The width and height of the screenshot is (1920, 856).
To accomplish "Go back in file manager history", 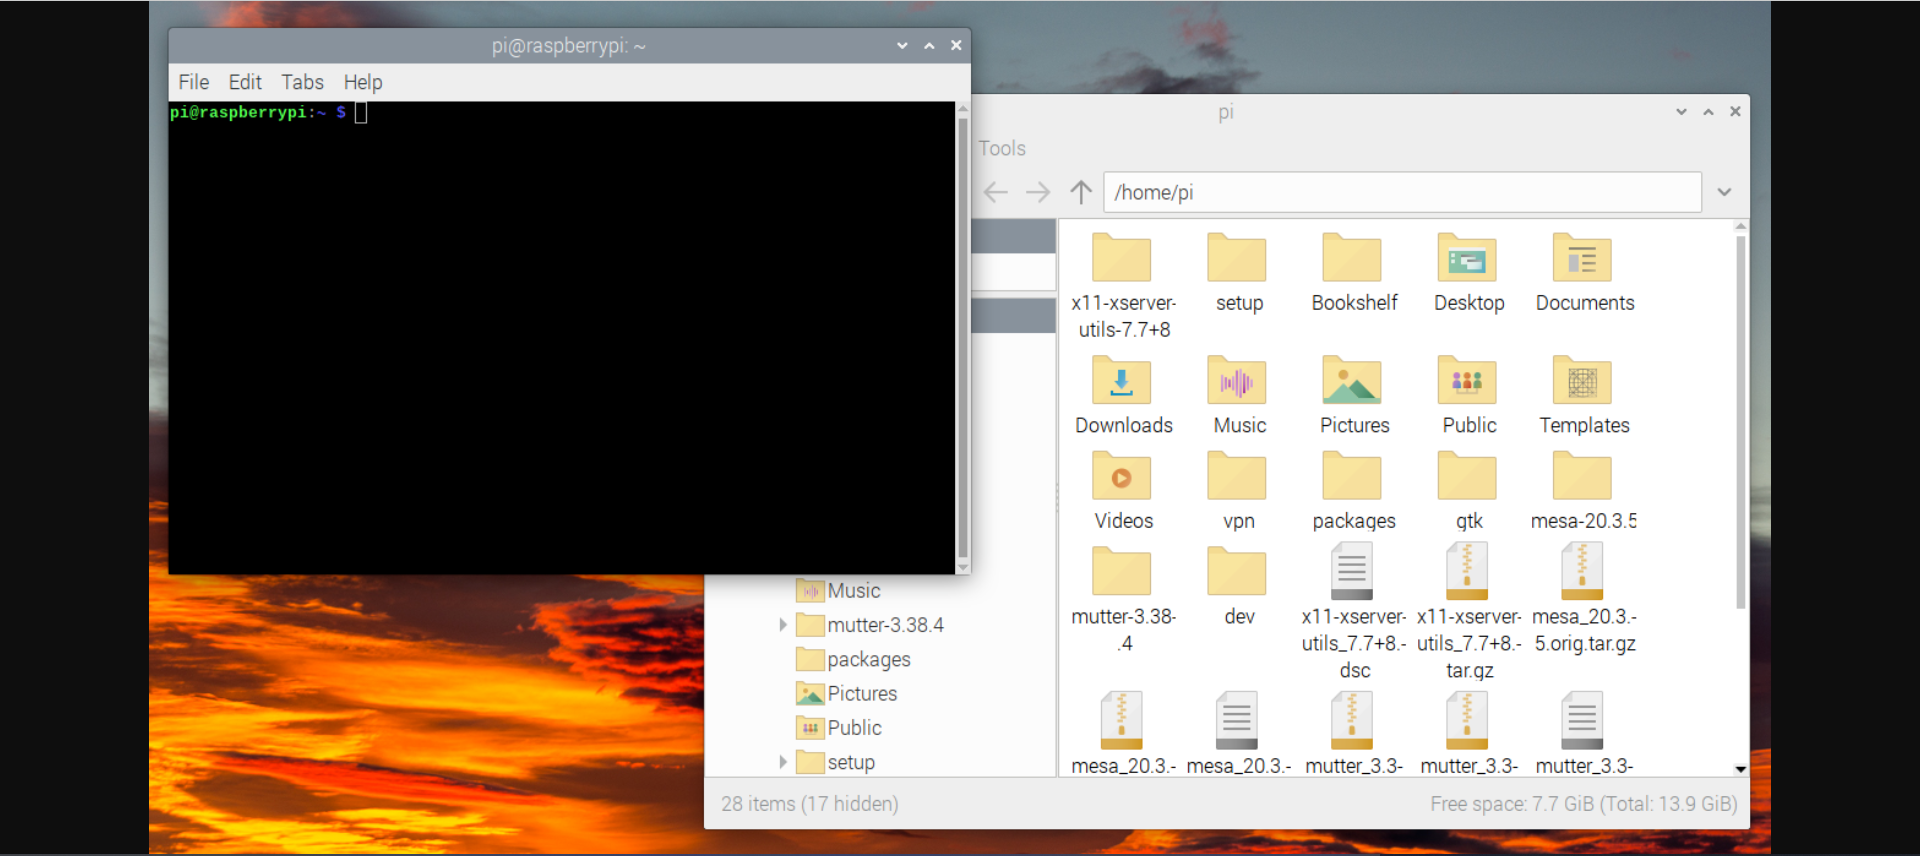I will click(x=996, y=192).
